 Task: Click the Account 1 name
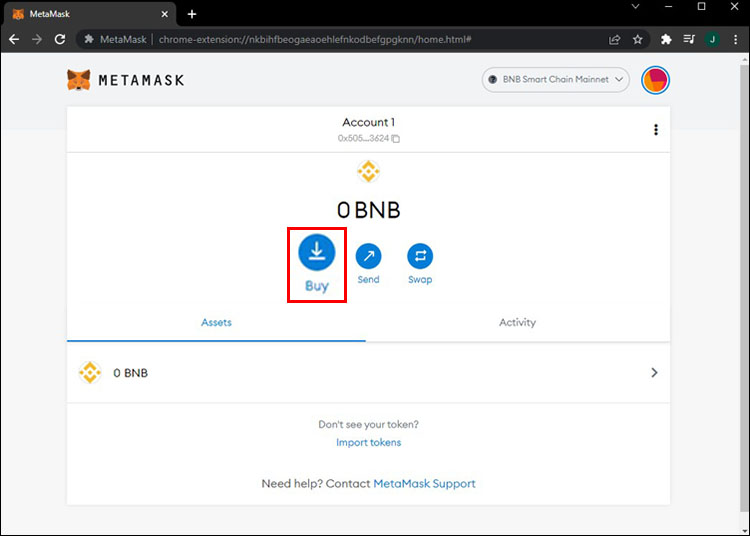(x=368, y=122)
